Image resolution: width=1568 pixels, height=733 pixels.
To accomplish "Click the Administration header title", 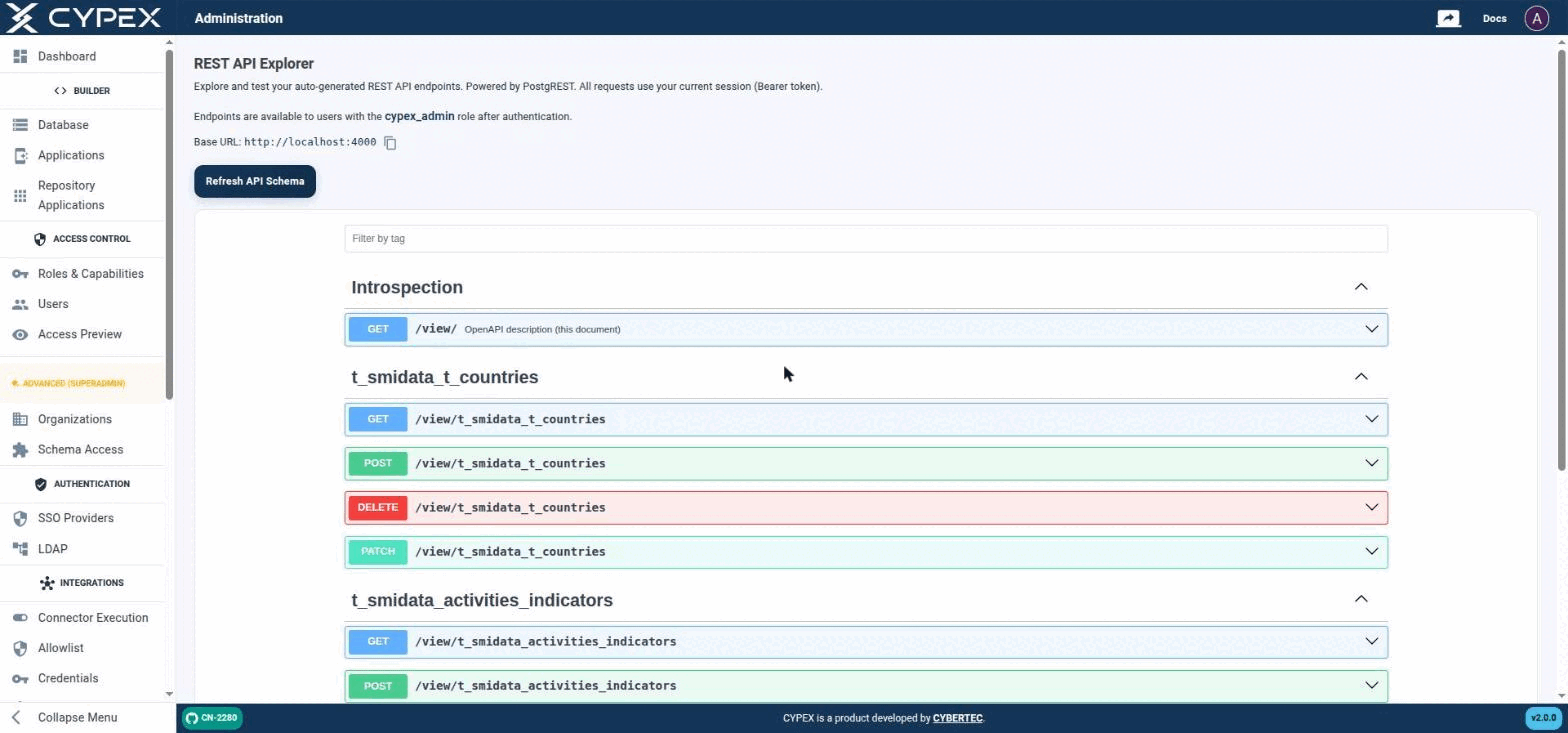I will pos(239,18).
